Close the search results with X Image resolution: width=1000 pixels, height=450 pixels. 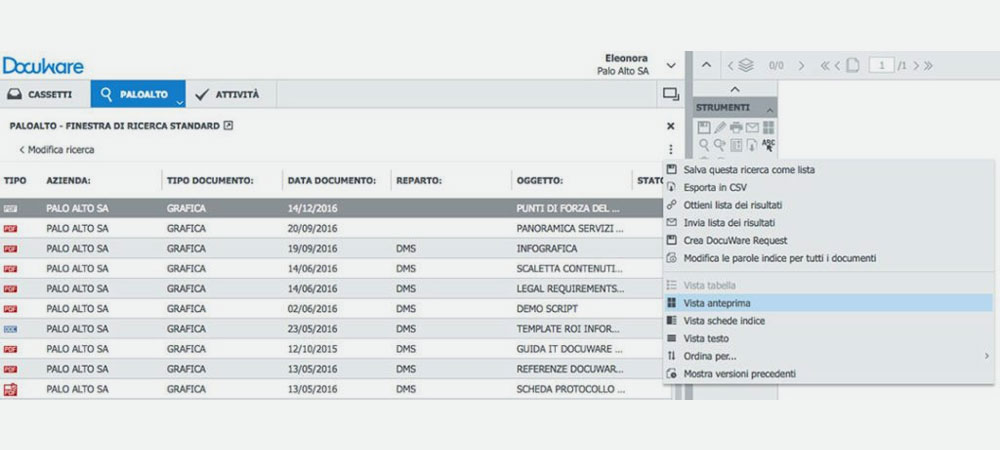(670, 126)
